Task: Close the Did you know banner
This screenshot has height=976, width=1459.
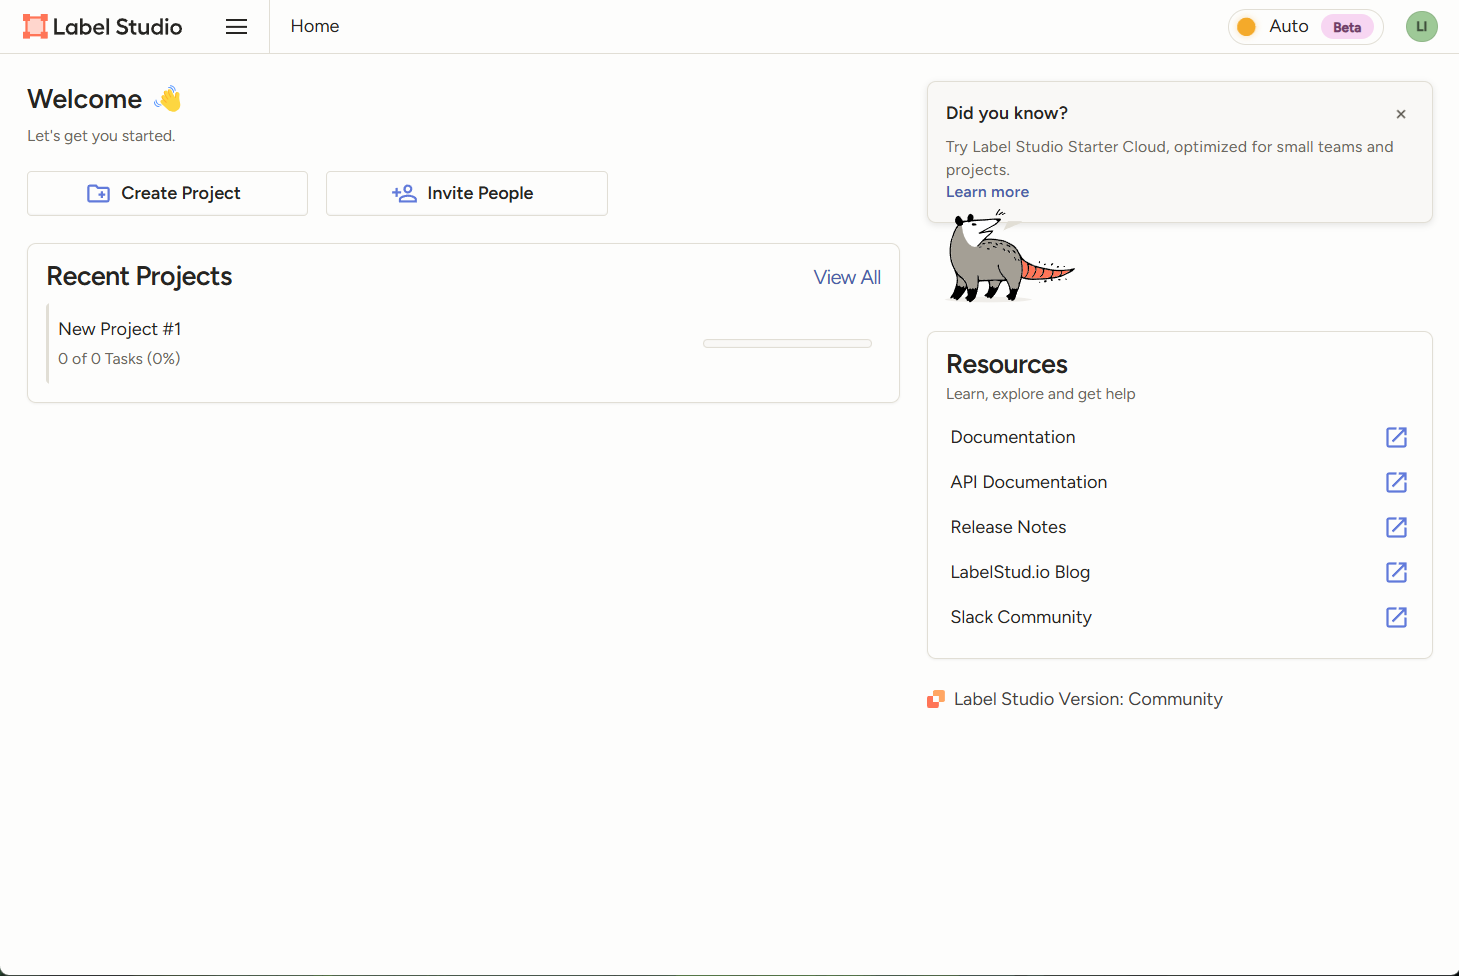Action: [1401, 114]
